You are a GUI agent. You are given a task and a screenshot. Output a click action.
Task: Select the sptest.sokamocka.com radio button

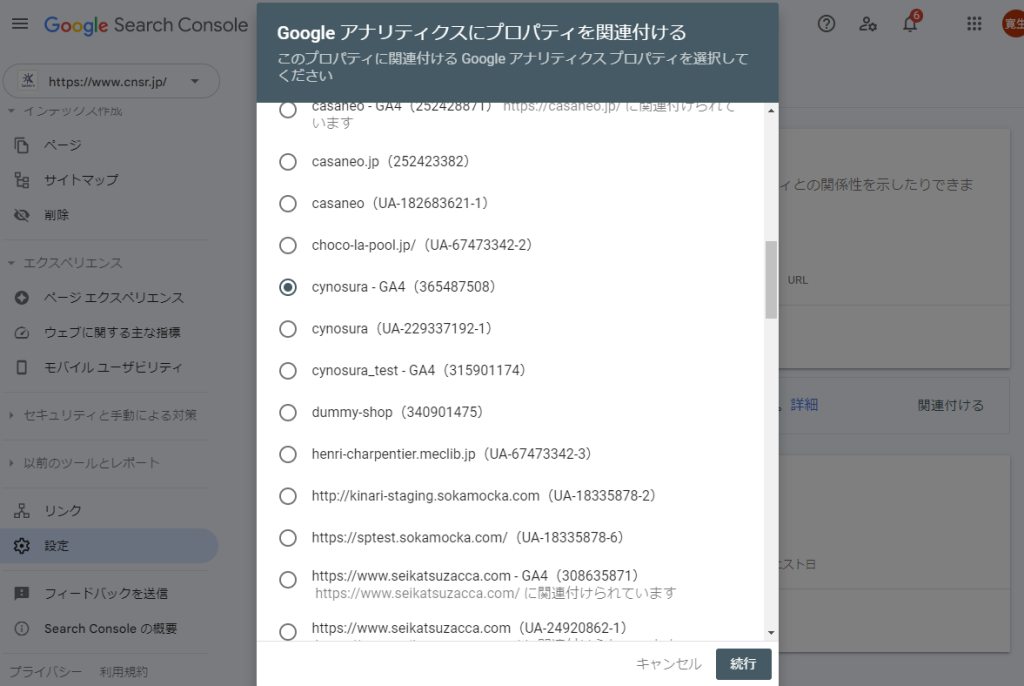287,538
